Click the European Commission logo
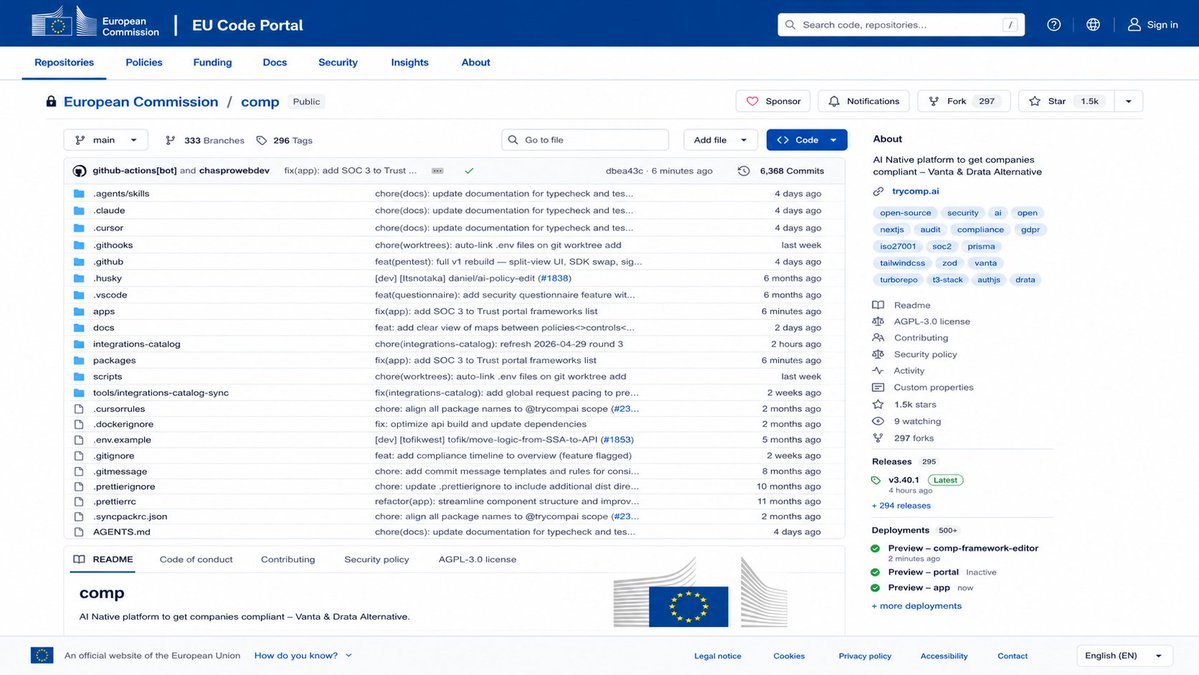Screen dimensions: 1199x675 pos(96,23)
